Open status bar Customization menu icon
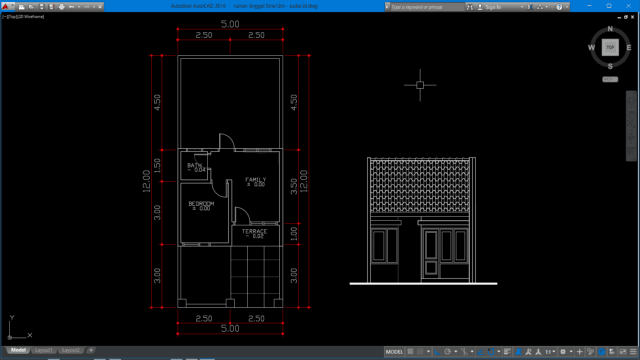This screenshot has height=360, width=640. click(633, 352)
